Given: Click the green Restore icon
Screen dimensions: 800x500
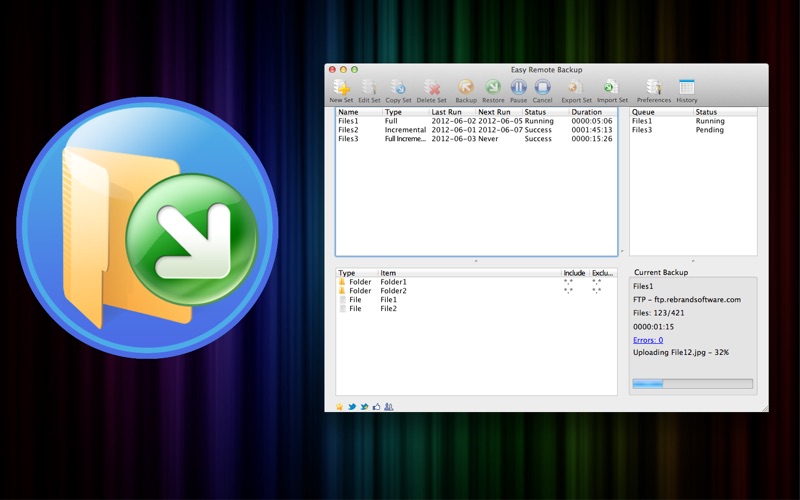Looking at the screenshot, I should pyautogui.click(x=493, y=88).
